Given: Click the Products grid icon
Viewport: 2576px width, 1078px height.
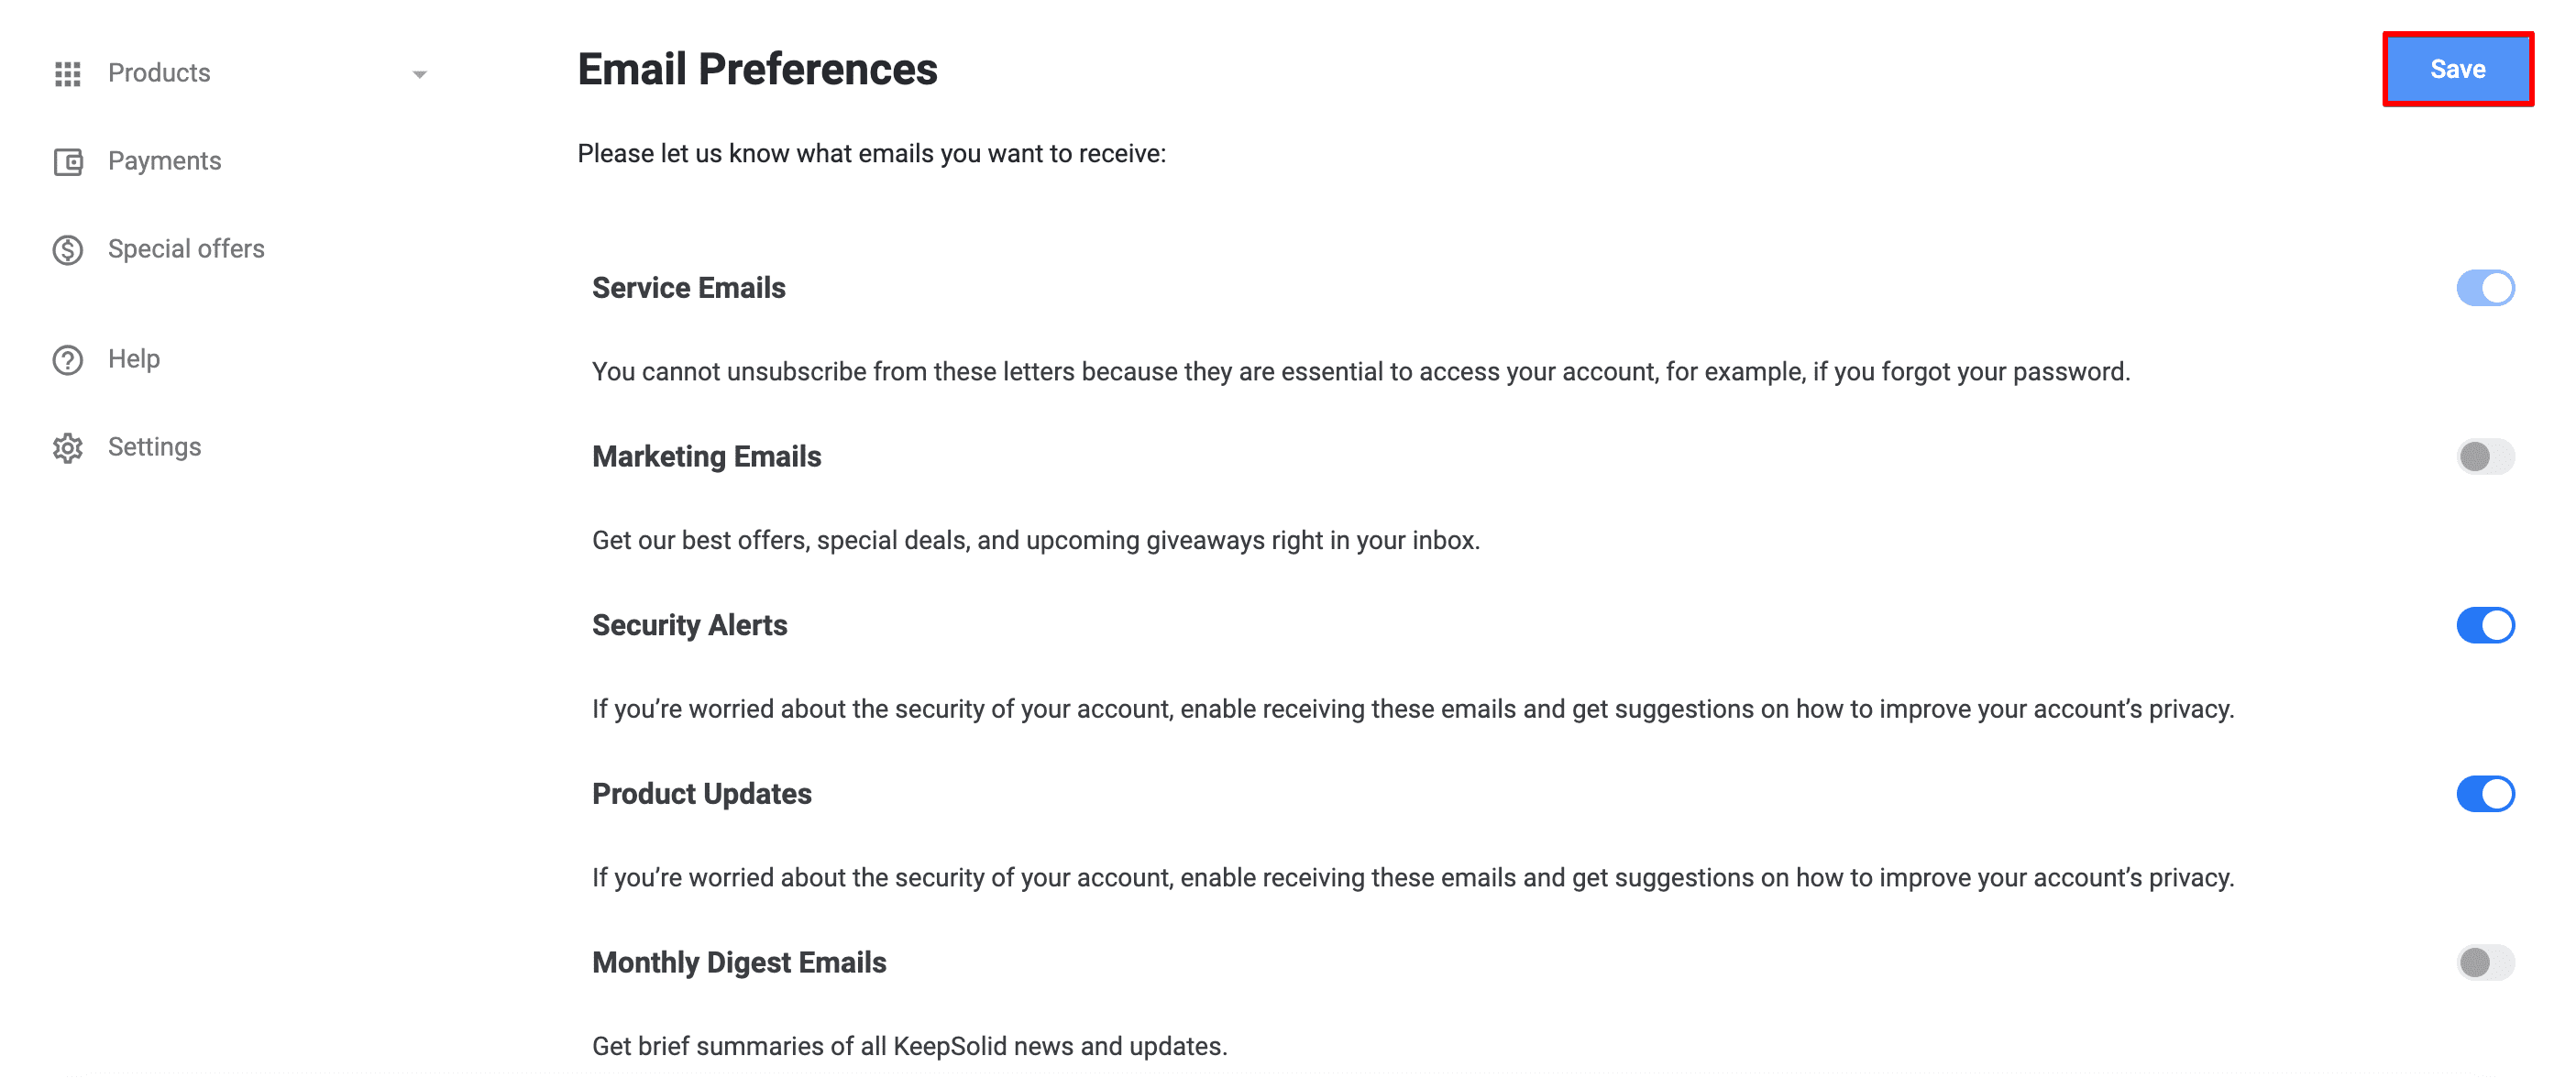Looking at the screenshot, I should tap(67, 73).
